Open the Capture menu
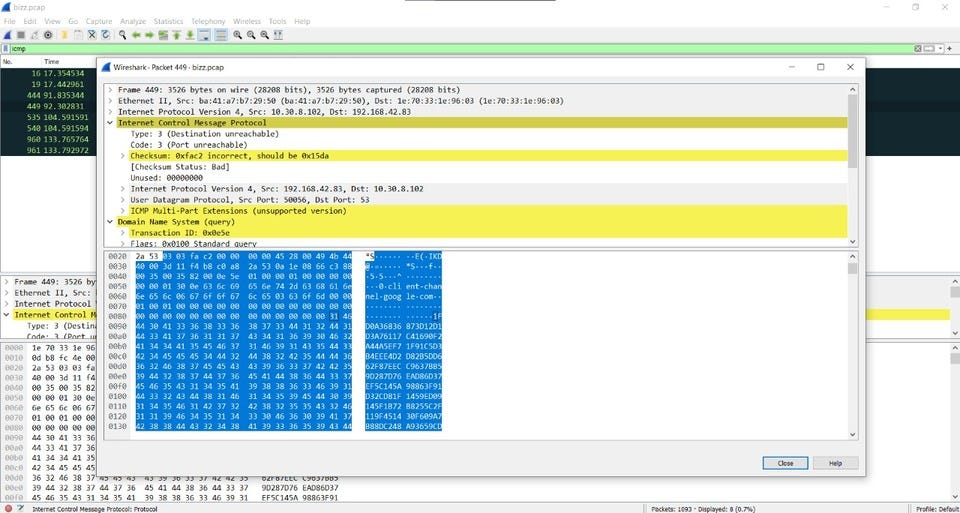Screen dimensions: 960x513 pos(99,21)
